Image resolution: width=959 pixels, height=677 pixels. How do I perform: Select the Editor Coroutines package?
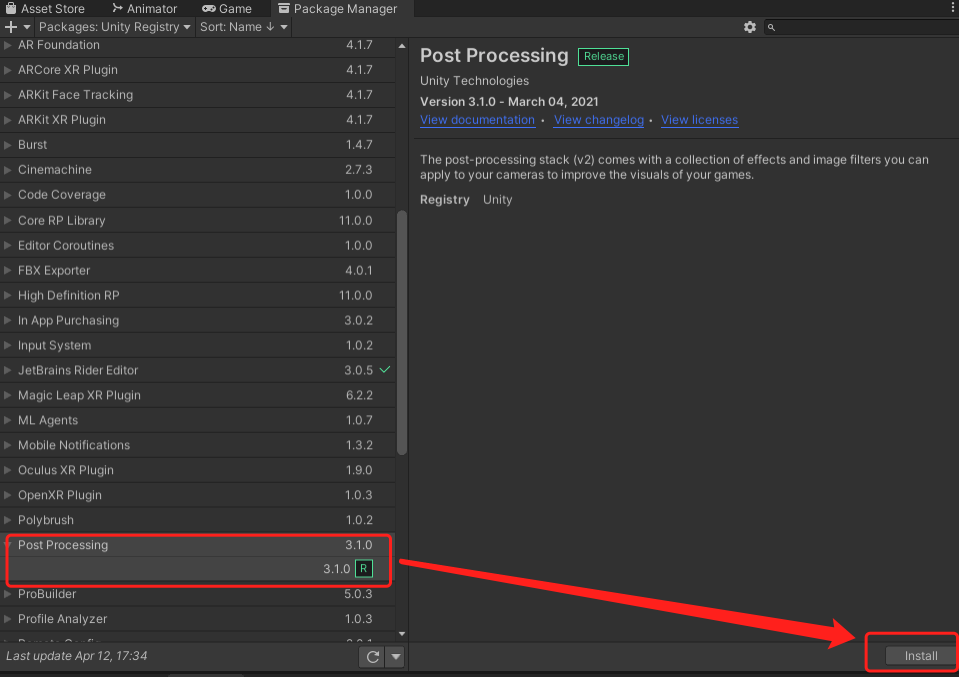click(198, 245)
